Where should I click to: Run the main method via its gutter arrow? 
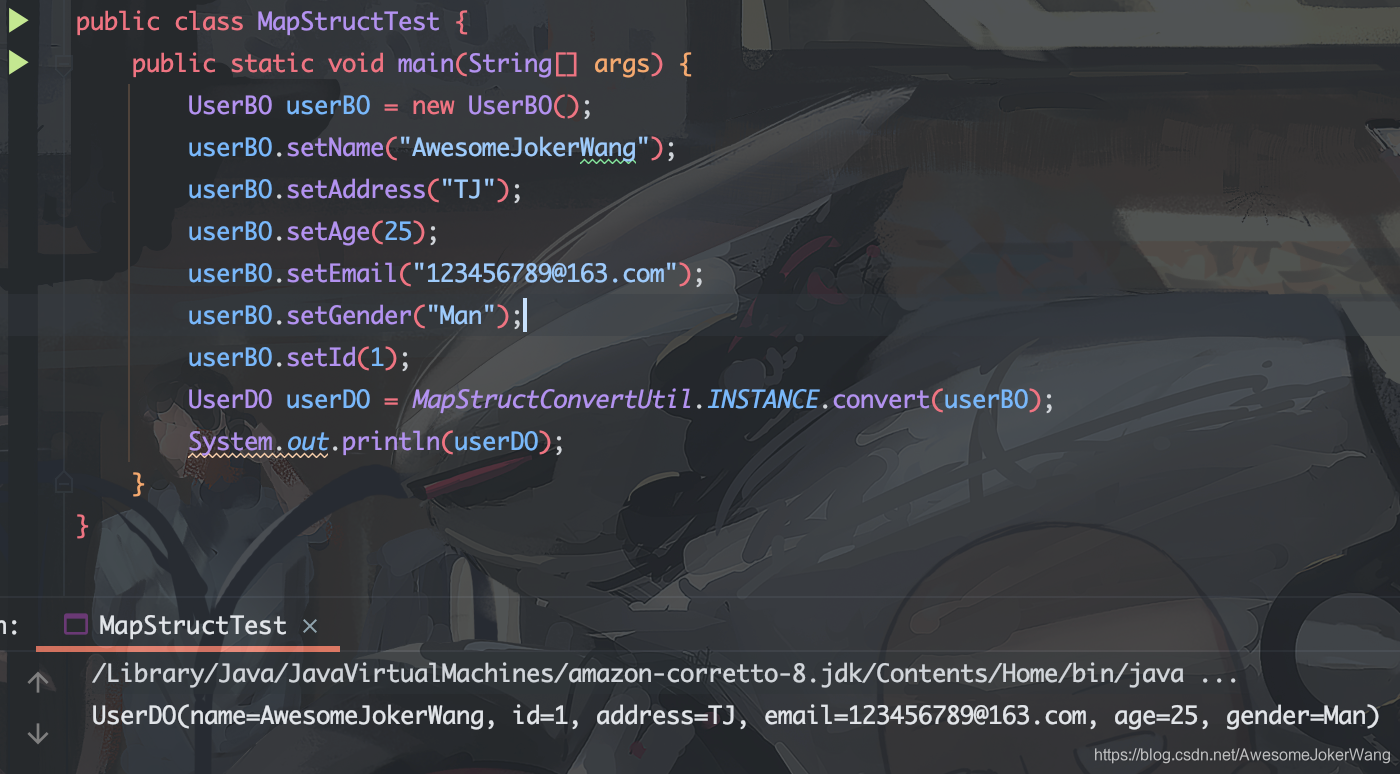[18, 63]
